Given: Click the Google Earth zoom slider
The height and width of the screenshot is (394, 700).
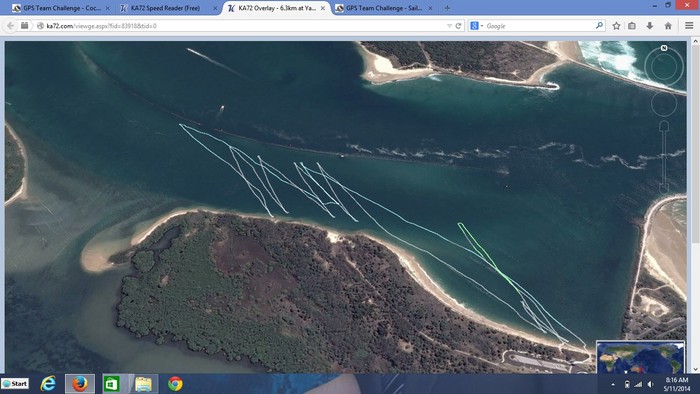Looking at the screenshot, I should click(664, 157).
